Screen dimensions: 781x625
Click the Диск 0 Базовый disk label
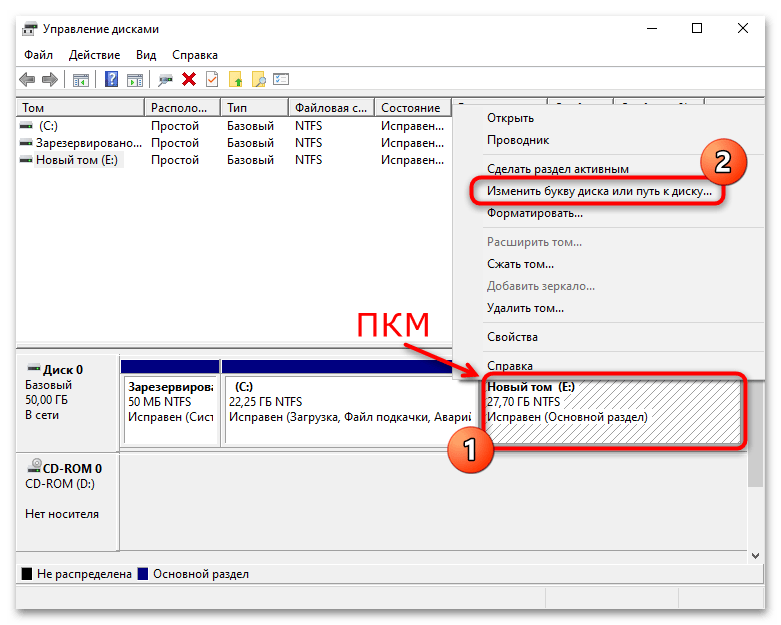pyautogui.click(x=67, y=402)
